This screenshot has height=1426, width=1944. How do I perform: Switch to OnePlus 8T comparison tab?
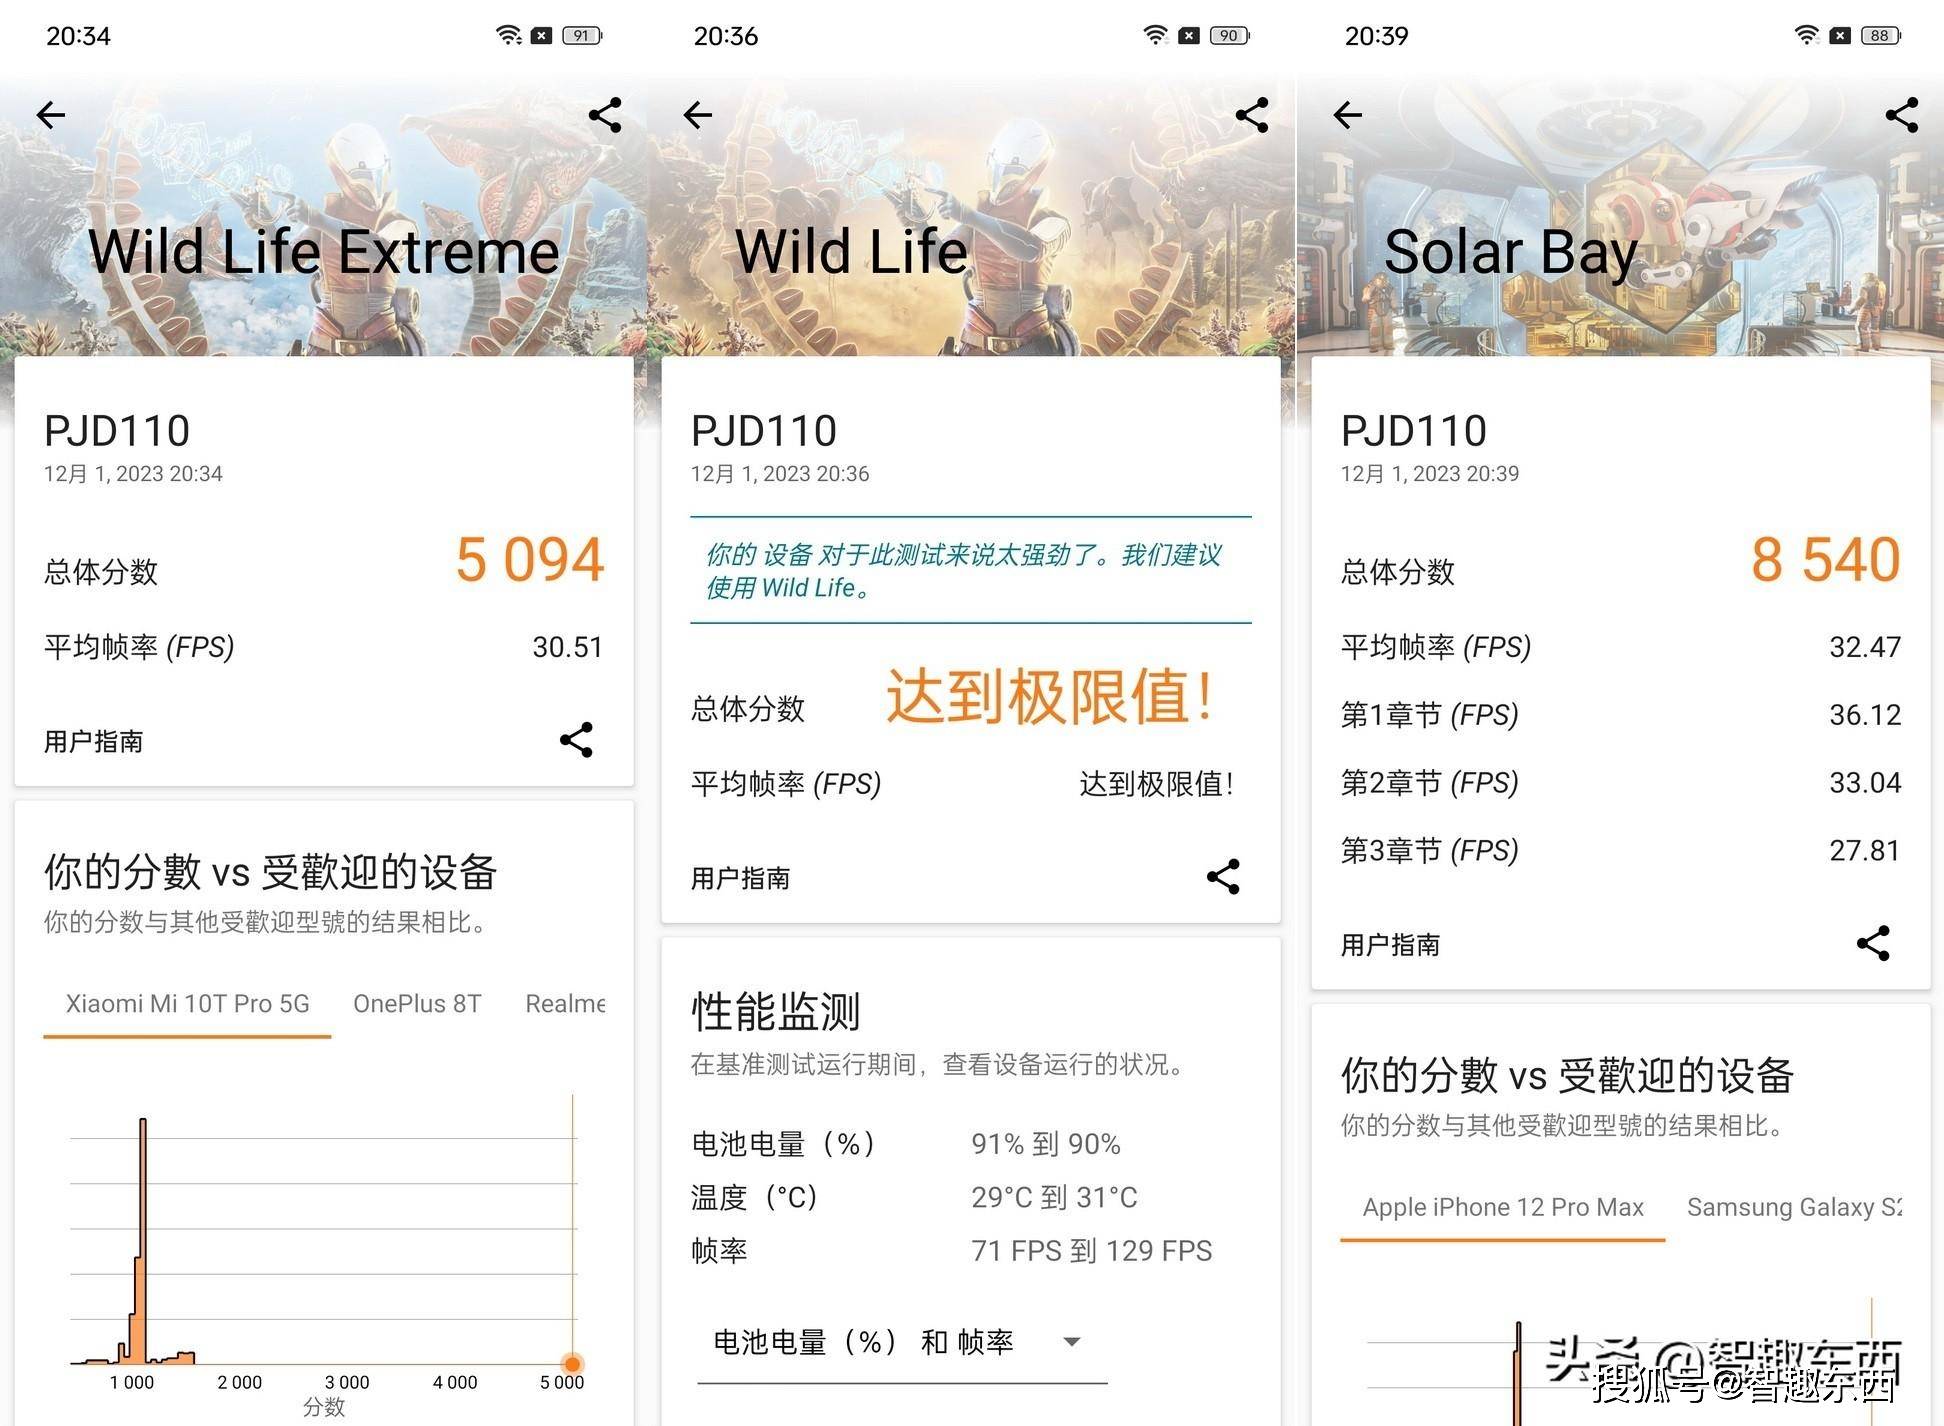click(417, 1004)
